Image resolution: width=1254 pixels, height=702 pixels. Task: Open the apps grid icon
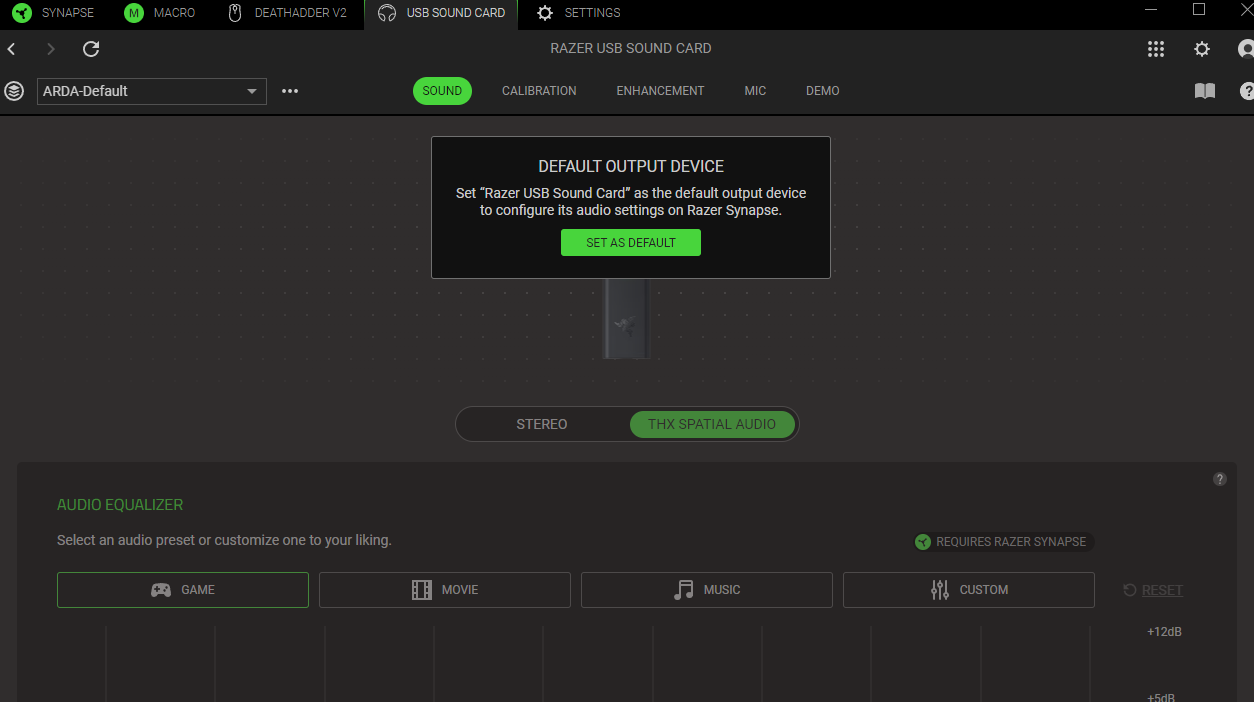click(1156, 49)
